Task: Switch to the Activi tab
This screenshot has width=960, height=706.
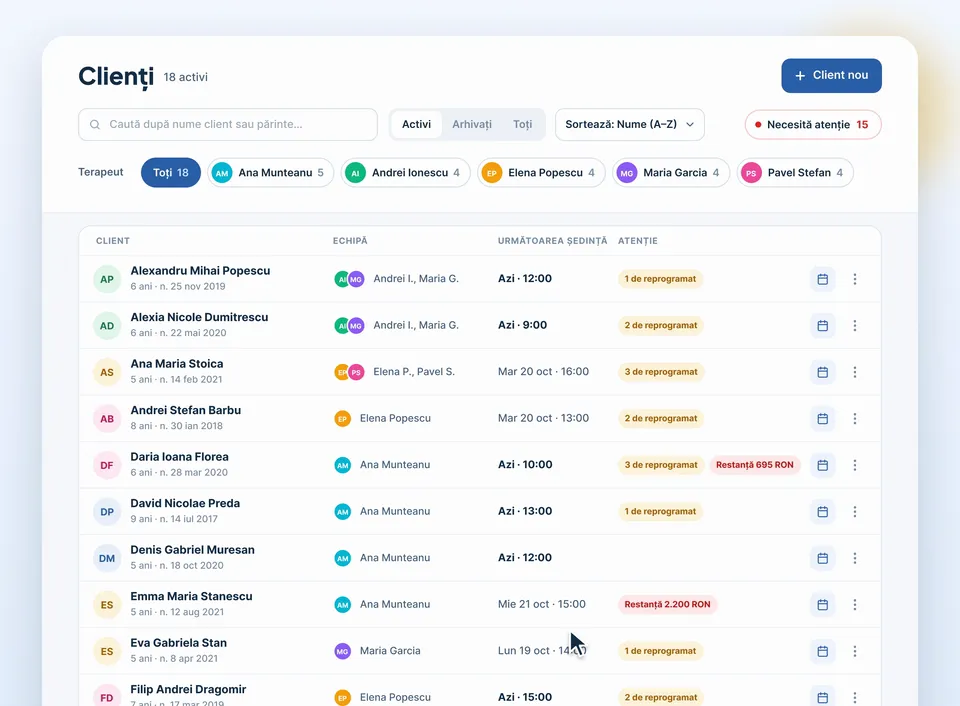Action: point(416,125)
